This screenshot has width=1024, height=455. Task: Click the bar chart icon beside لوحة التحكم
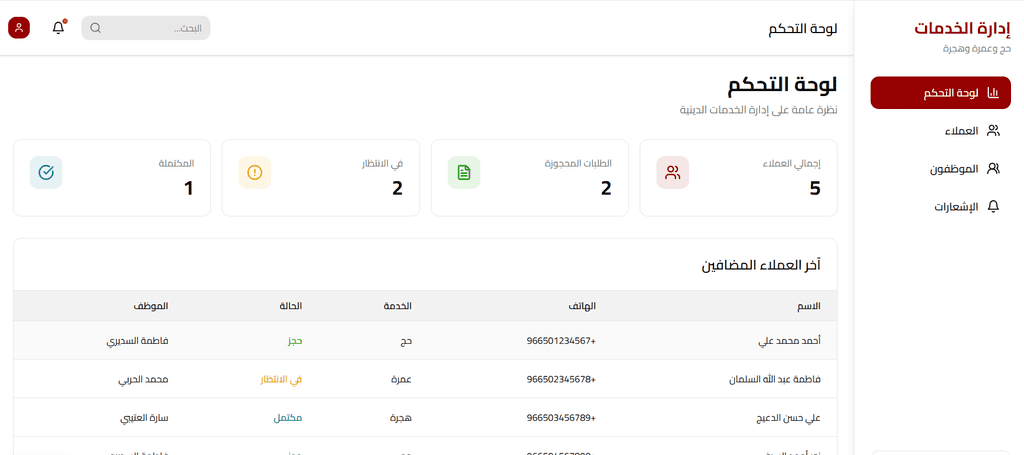pyautogui.click(x=993, y=93)
